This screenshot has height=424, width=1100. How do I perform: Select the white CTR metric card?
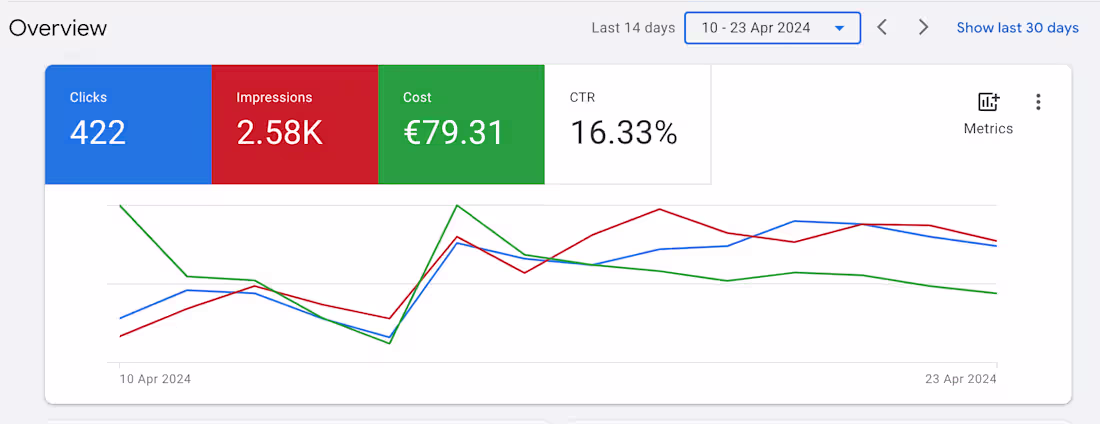click(x=627, y=125)
